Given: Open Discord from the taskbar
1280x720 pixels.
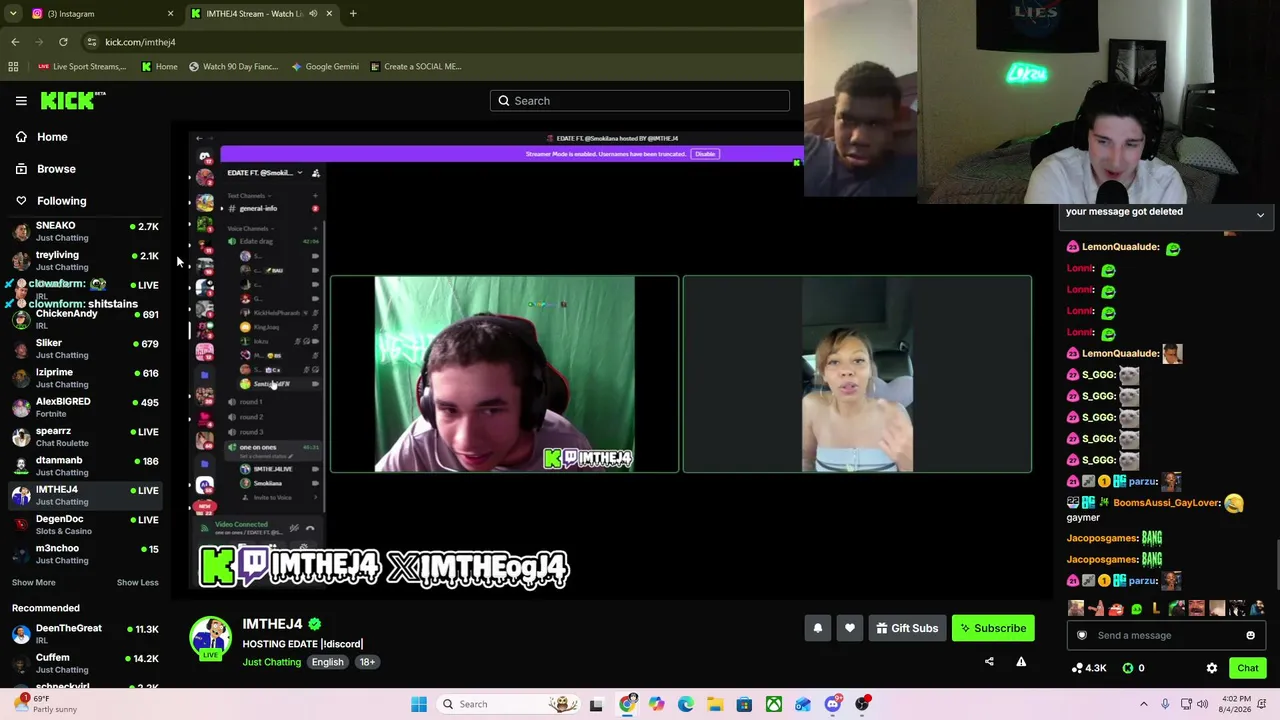Looking at the screenshot, I should click(x=833, y=704).
